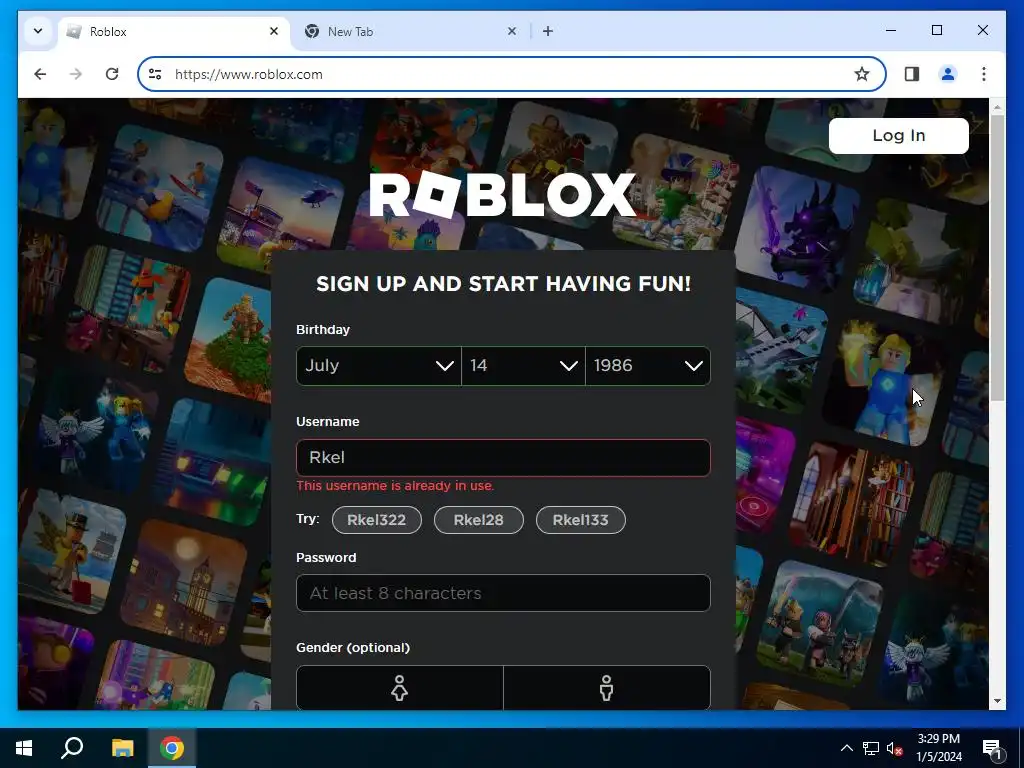Image resolution: width=1024 pixels, height=768 pixels.
Task: Go back with the browser back arrow
Action: (x=40, y=74)
